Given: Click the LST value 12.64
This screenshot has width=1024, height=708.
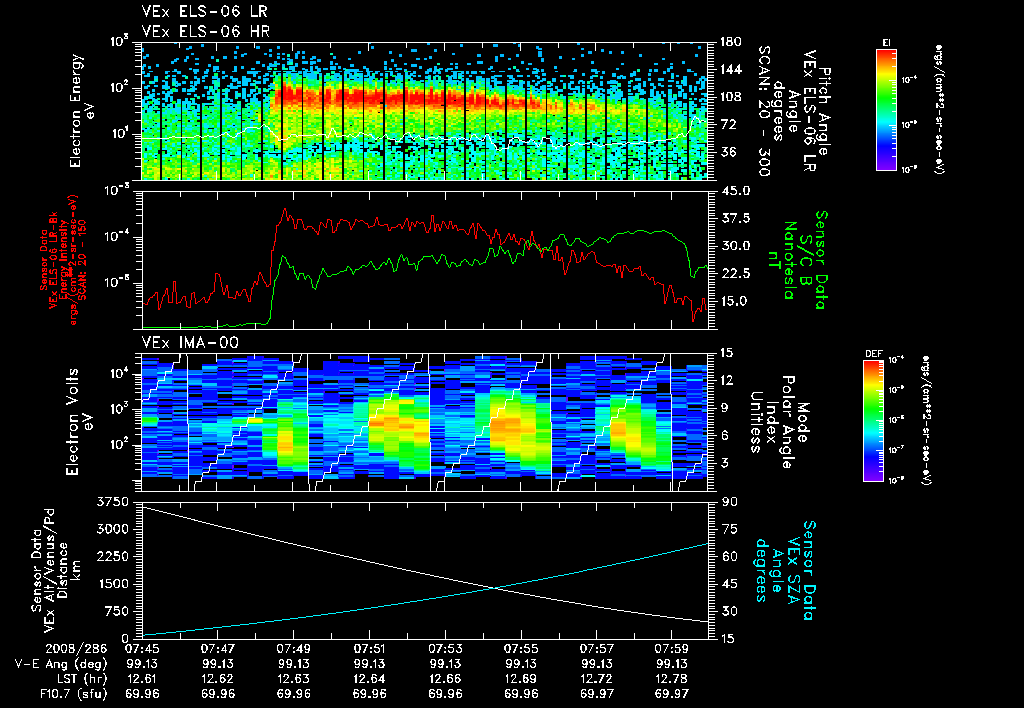Looking at the screenshot, I should point(370,679).
